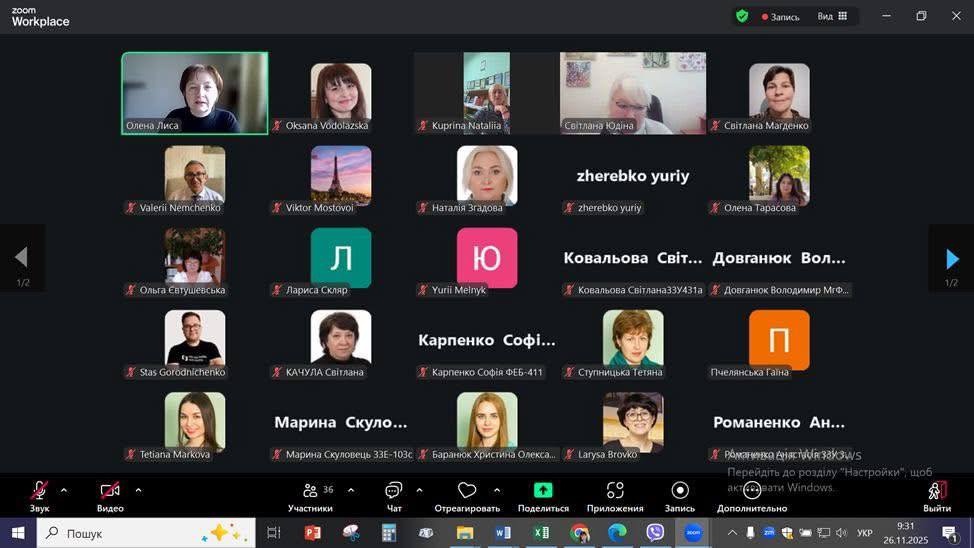Click the green encryption shield icon

[741, 16]
